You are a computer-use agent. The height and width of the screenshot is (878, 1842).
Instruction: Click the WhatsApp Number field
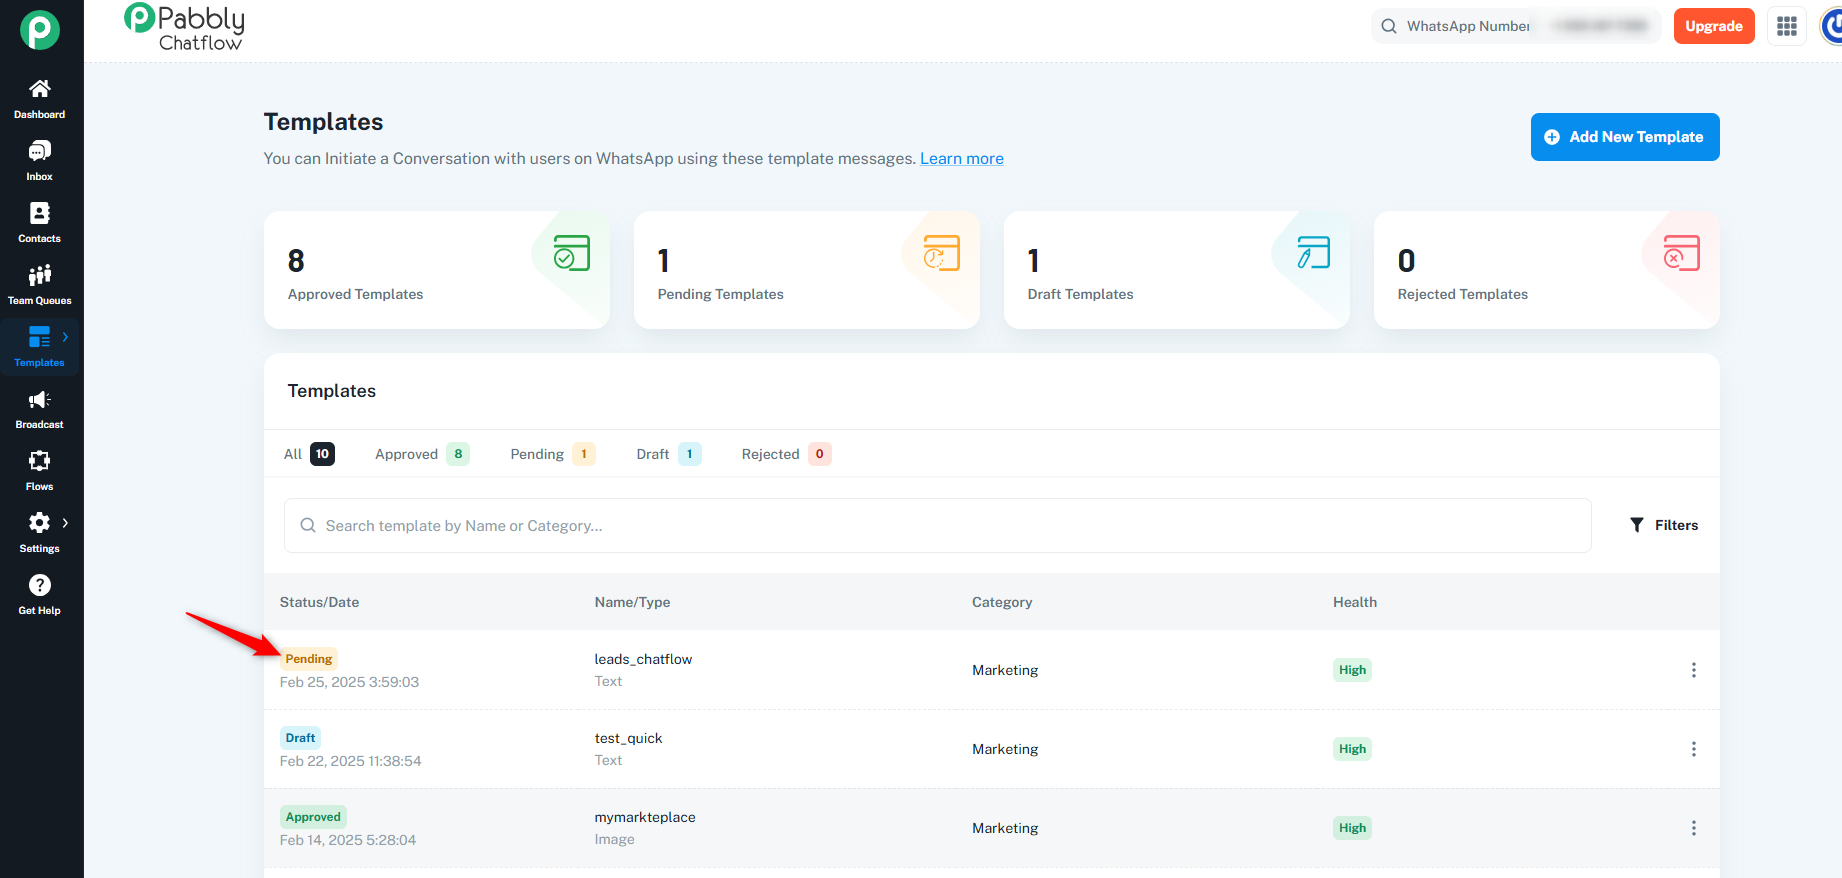(1516, 26)
